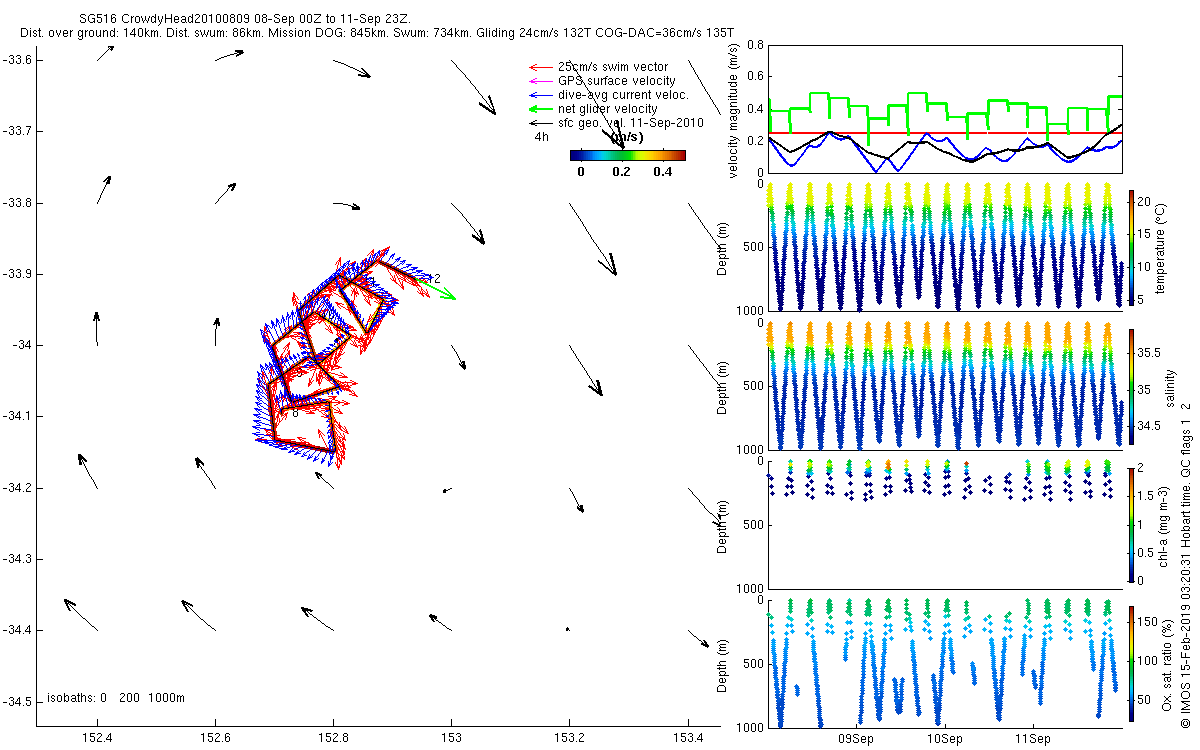Viewport: 1200px width, 750px height.
Task: Click the 'SG516 CrowdyHead20100809' title line
Action: point(244,19)
